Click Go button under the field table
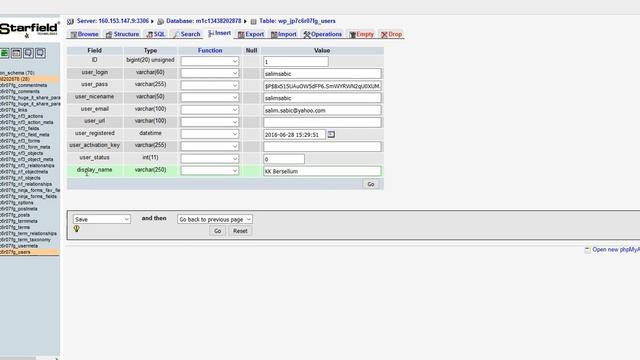 tap(371, 184)
